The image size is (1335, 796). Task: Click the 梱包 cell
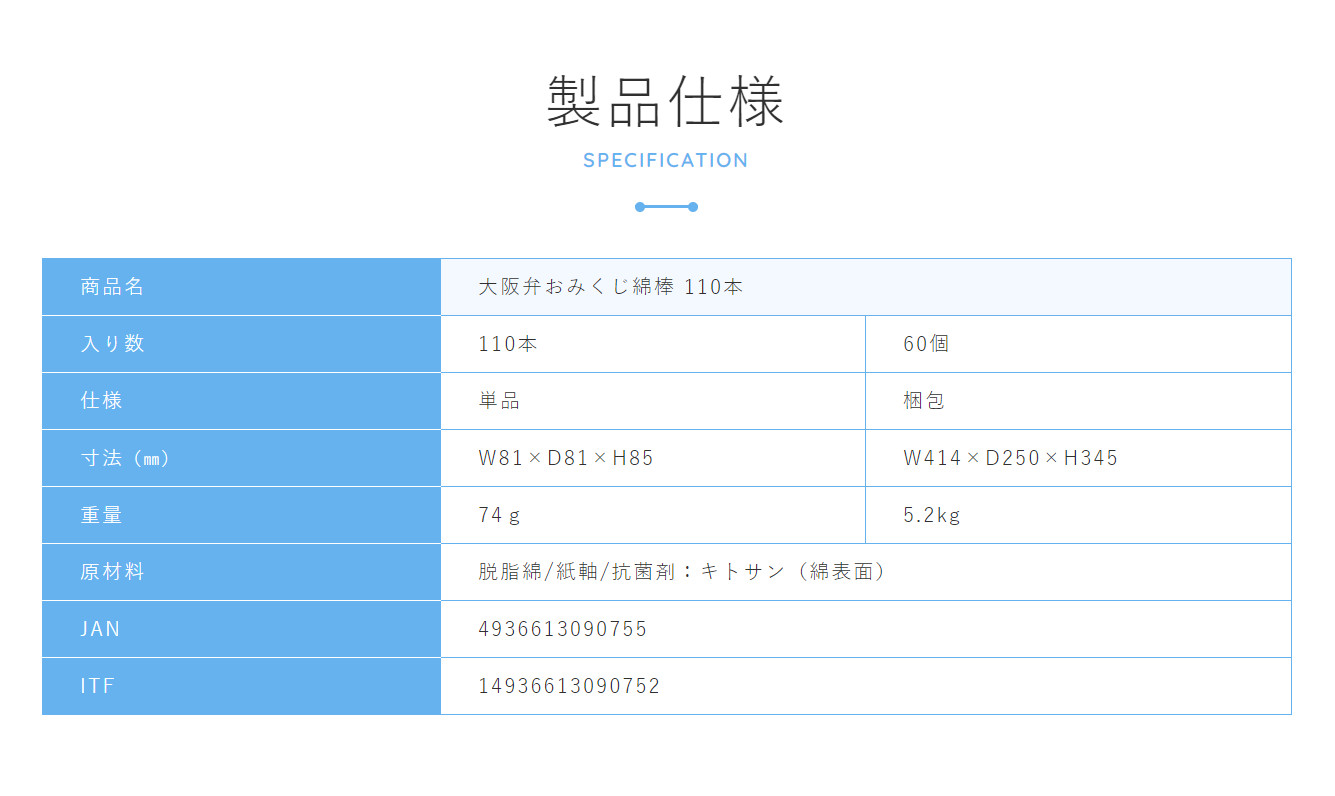(x=924, y=401)
